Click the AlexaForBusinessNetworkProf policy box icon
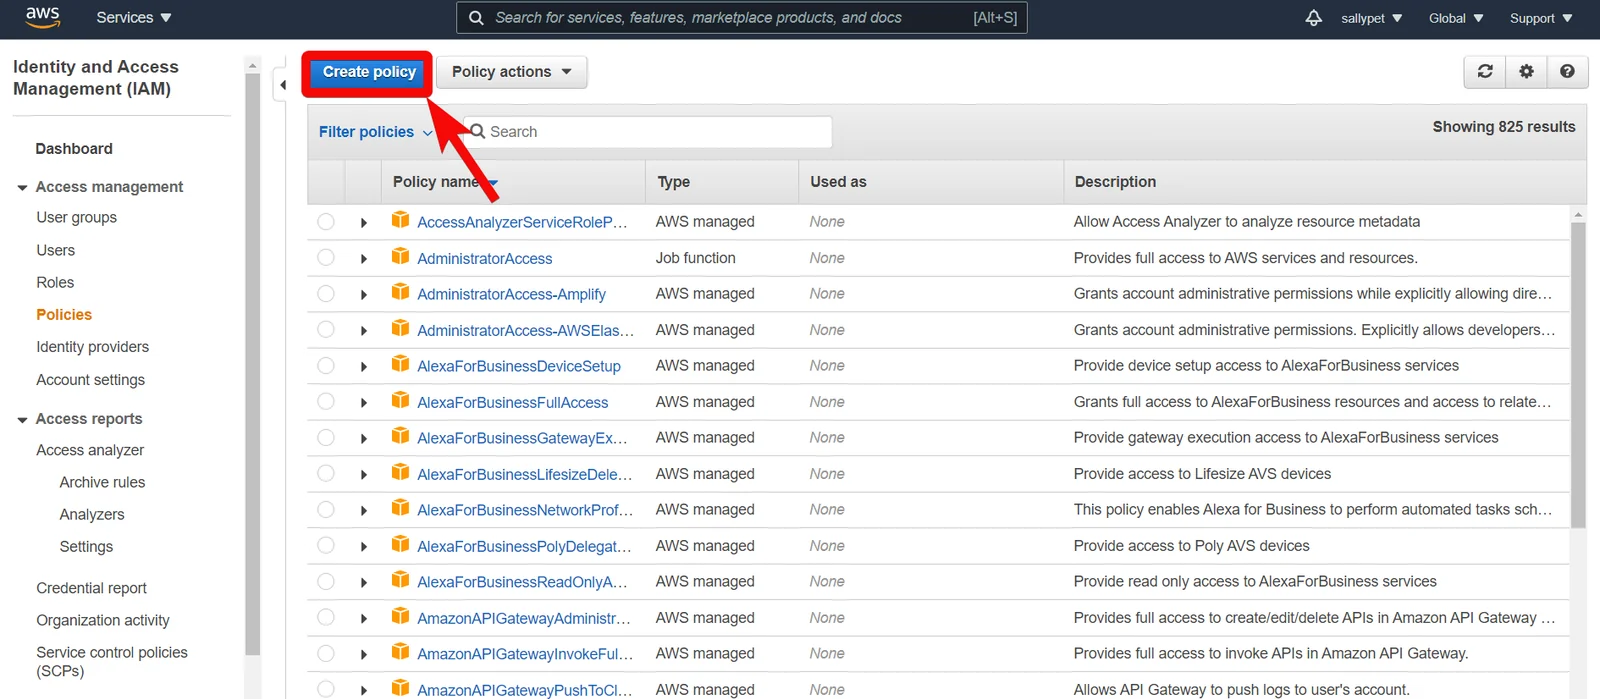This screenshot has width=1600, height=699. click(400, 508)
